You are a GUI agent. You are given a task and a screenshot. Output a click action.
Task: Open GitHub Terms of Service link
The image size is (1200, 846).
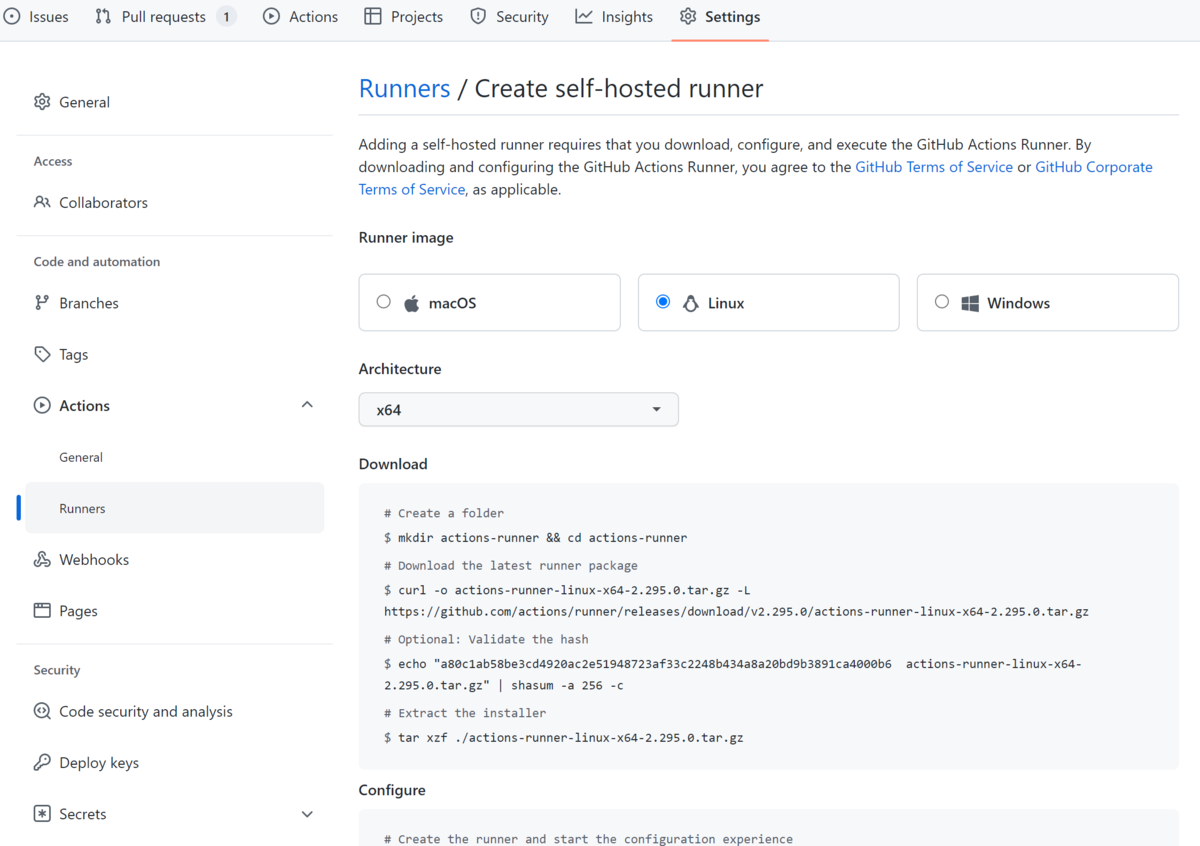coord(934,167)
